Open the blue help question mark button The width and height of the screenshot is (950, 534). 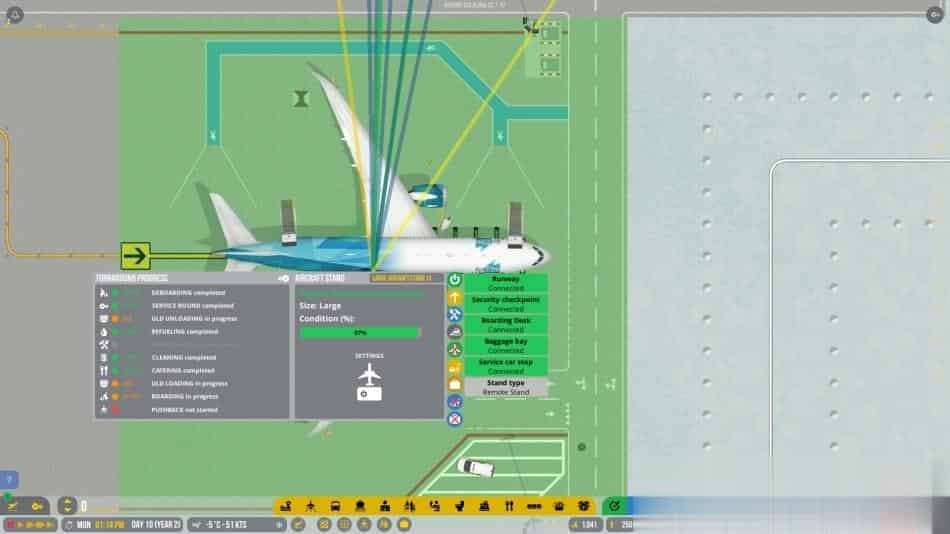pyautogui.click(x=9, y=480)
